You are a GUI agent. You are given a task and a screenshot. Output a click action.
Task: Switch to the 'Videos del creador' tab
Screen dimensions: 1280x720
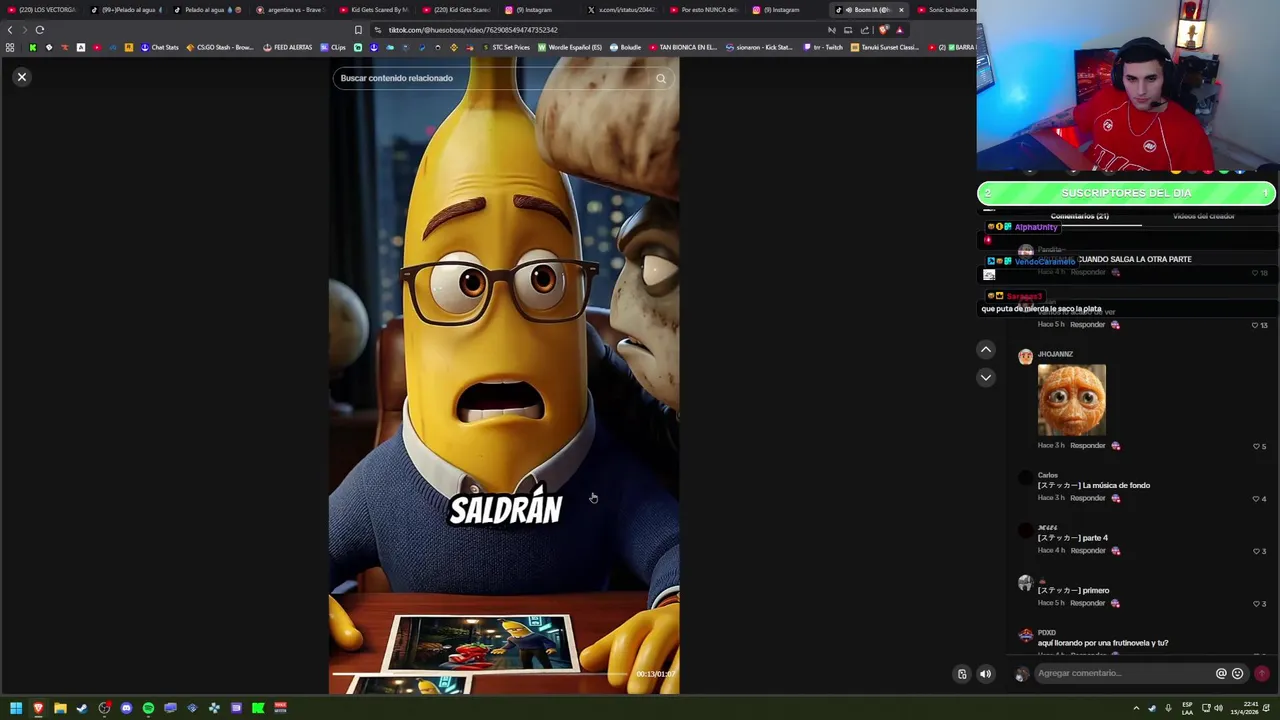[x=1203, y=216]
